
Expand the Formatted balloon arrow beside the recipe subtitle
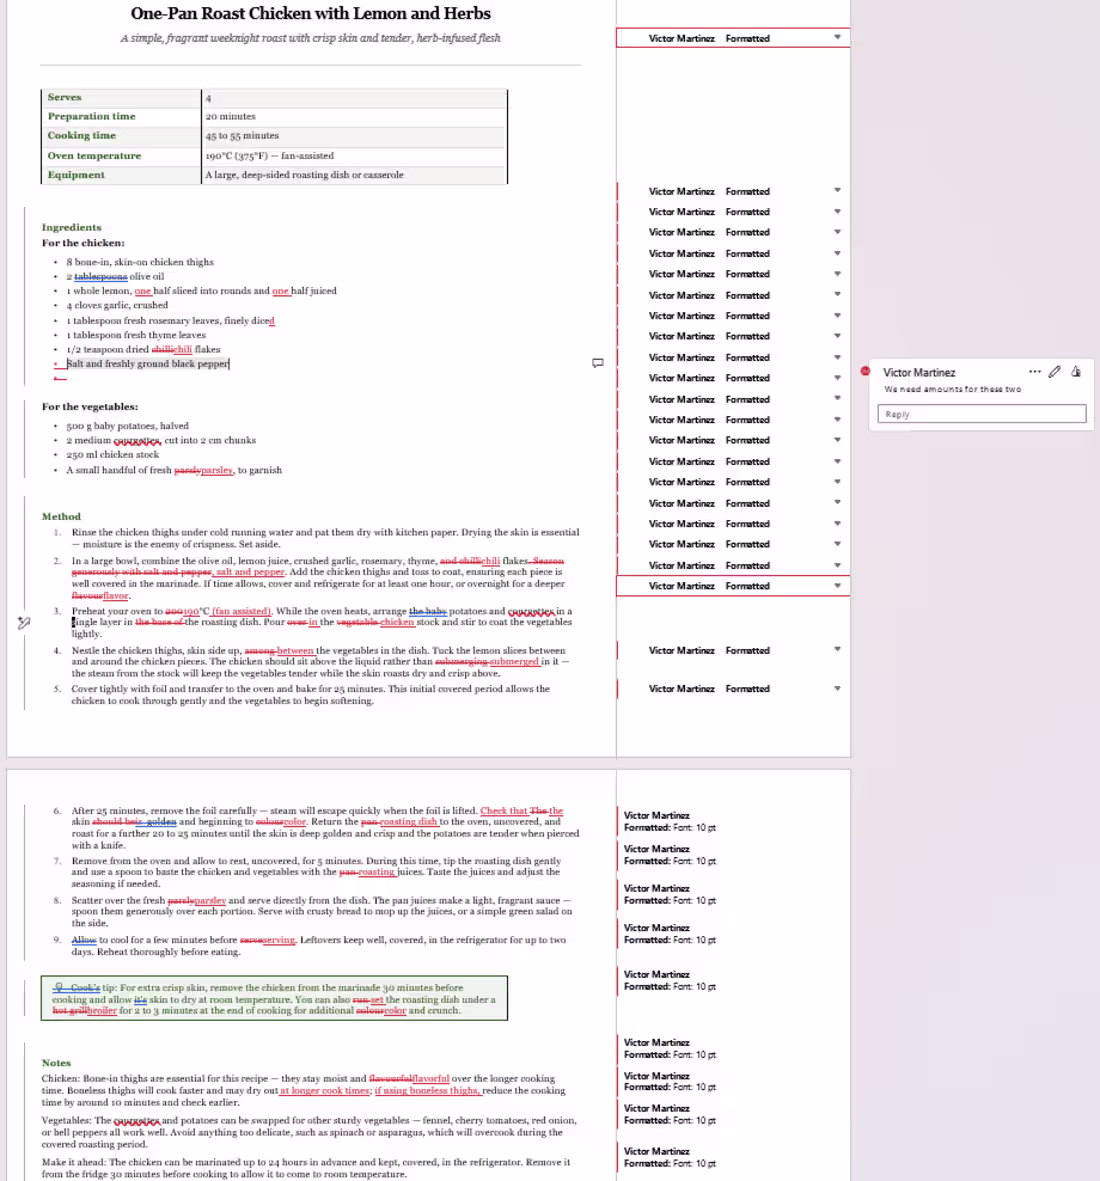pyautogui.click(x=837, y=38)
